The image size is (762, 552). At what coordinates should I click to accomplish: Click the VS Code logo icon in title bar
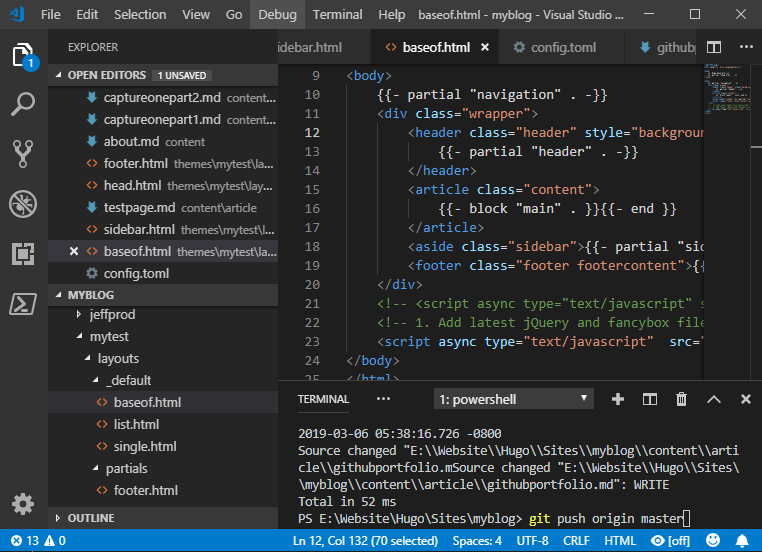pos(16,14)
